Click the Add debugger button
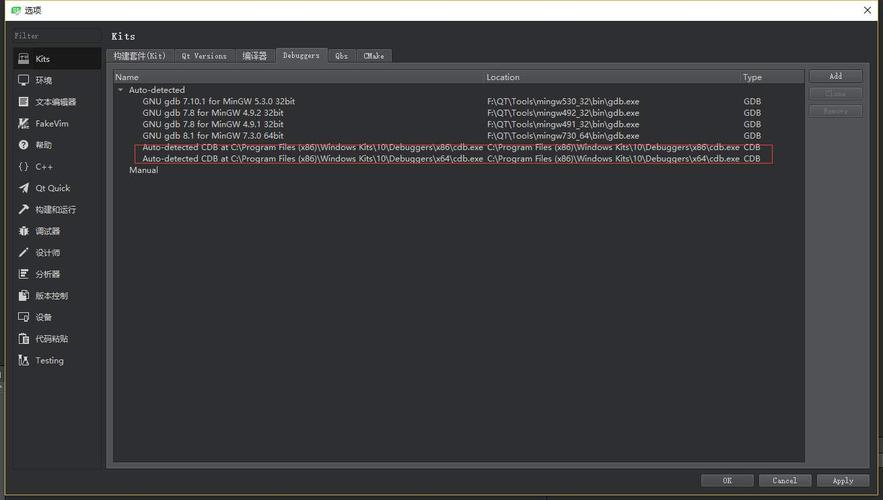 (x=835, y=76)
